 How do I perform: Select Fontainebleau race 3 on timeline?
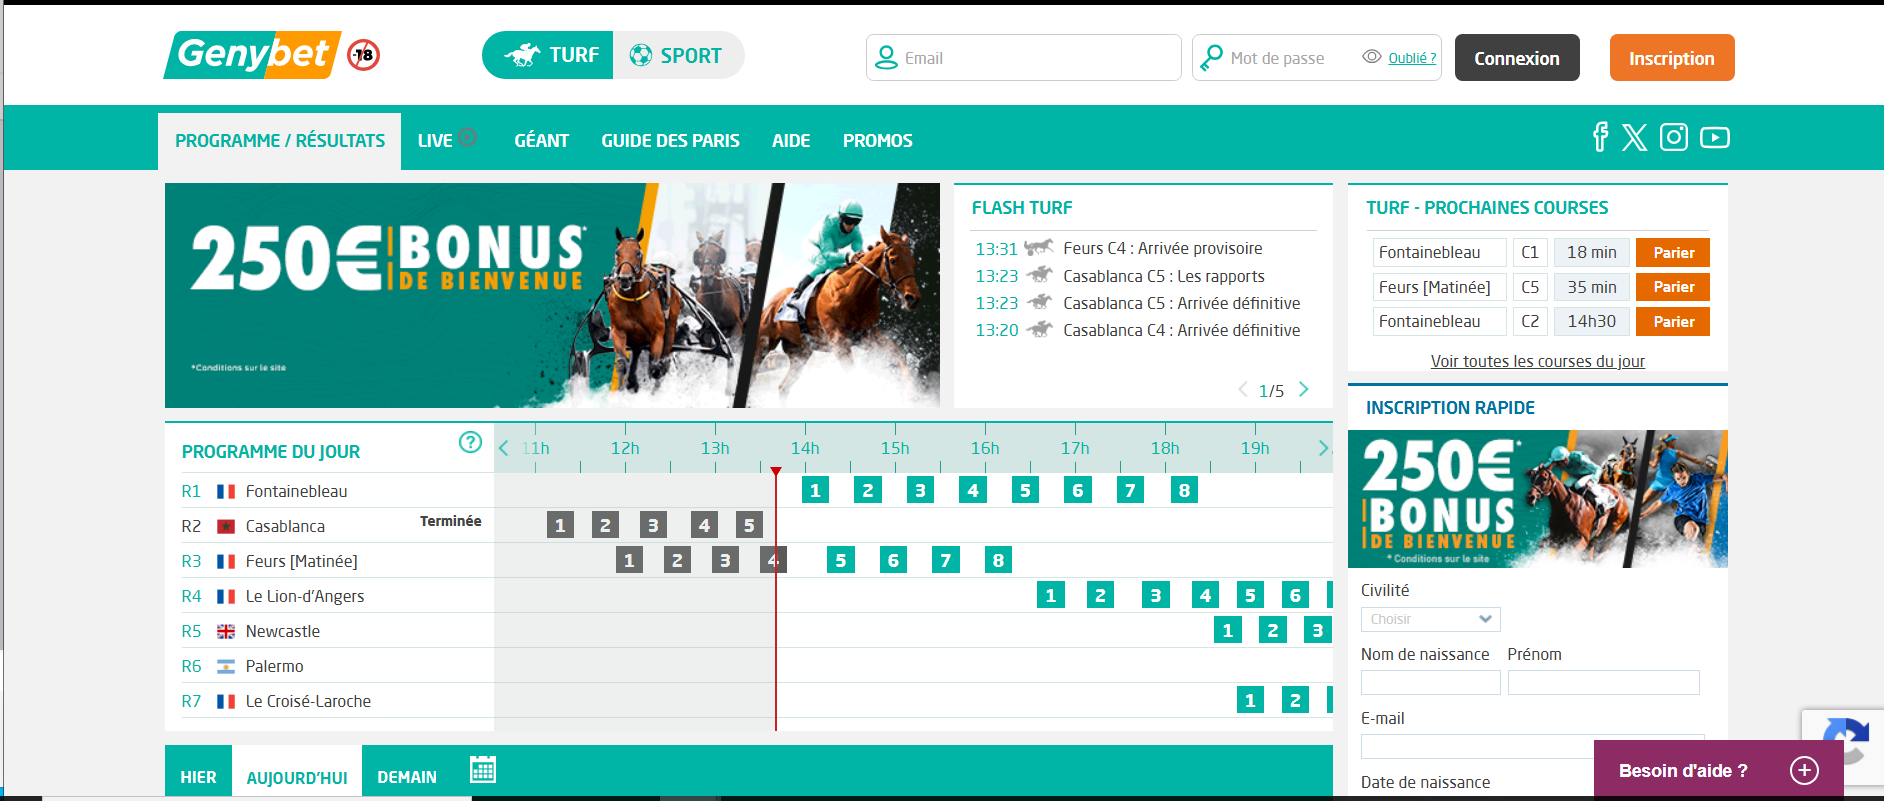click(x=920, y=491)
